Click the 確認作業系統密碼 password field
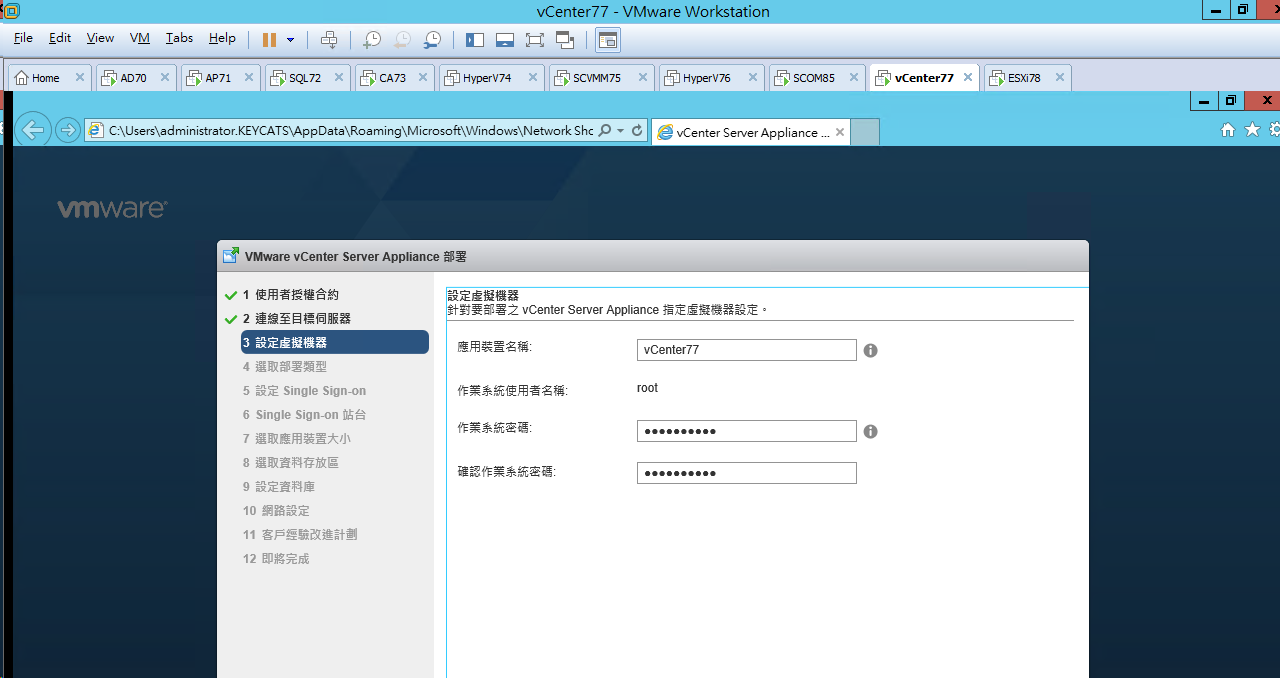This screenshot has width=1280, height=678. [x=746, y=473]
